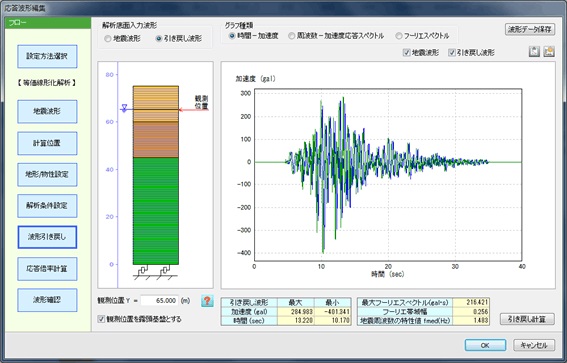Click the red question mark help icon
Screen dimensions: 567x363
pos(207,301)
